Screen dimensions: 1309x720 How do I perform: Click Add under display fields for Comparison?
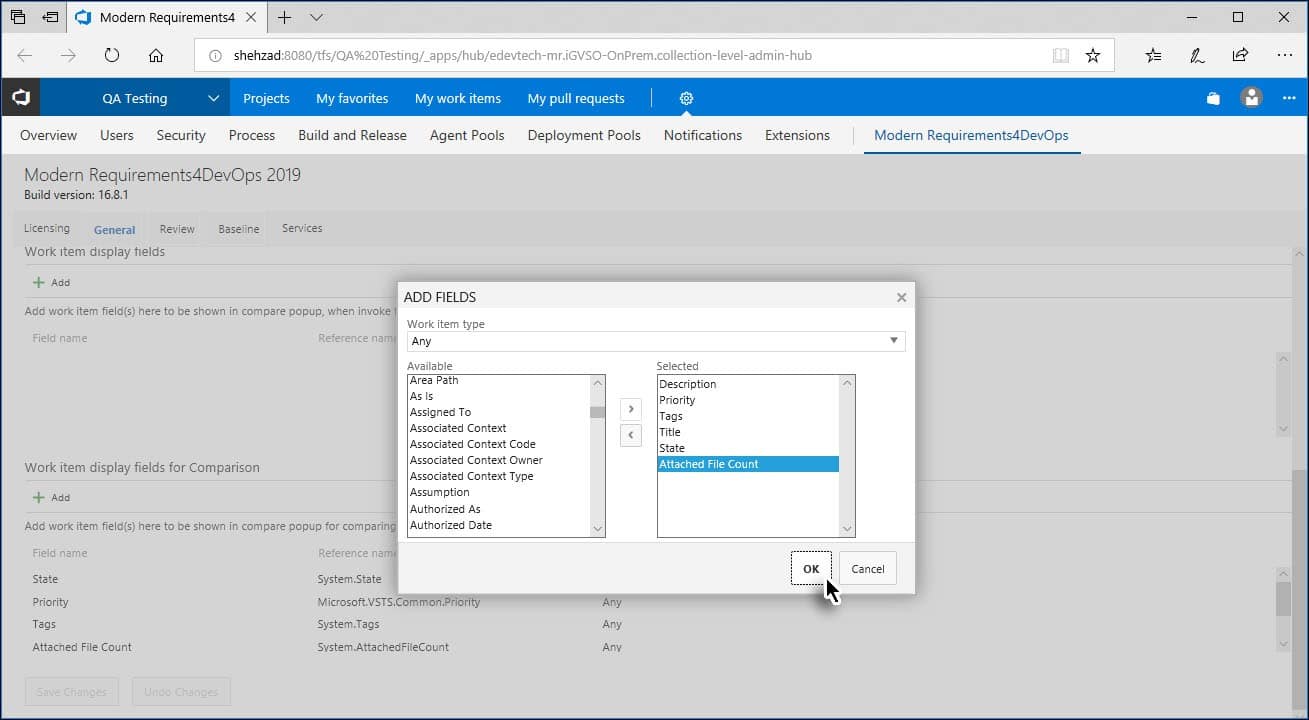[x=52, y=497]
